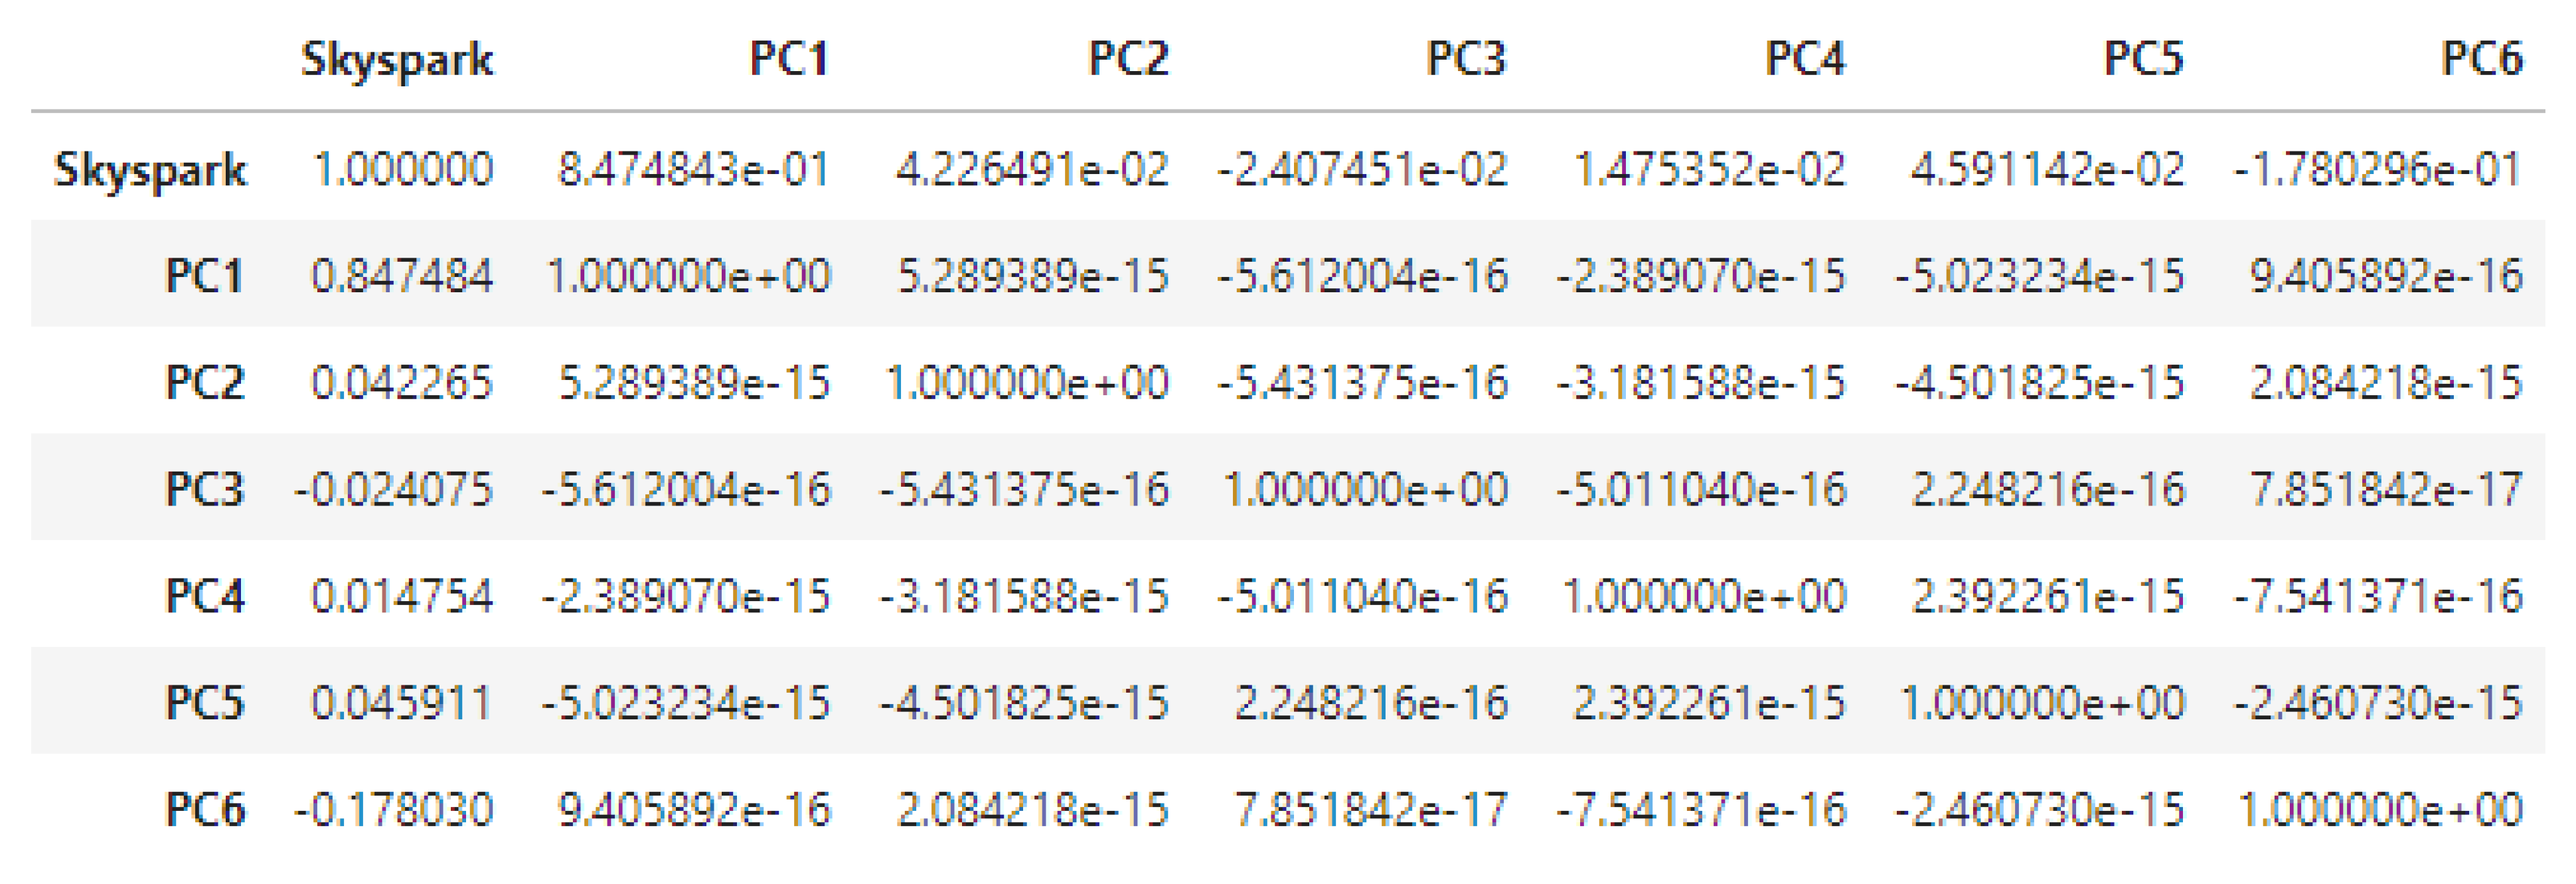The height and width of the screenshot is (884, 2576).
Task: Select the 0.014754 cell in PC4 row
Action: (402, 596)
